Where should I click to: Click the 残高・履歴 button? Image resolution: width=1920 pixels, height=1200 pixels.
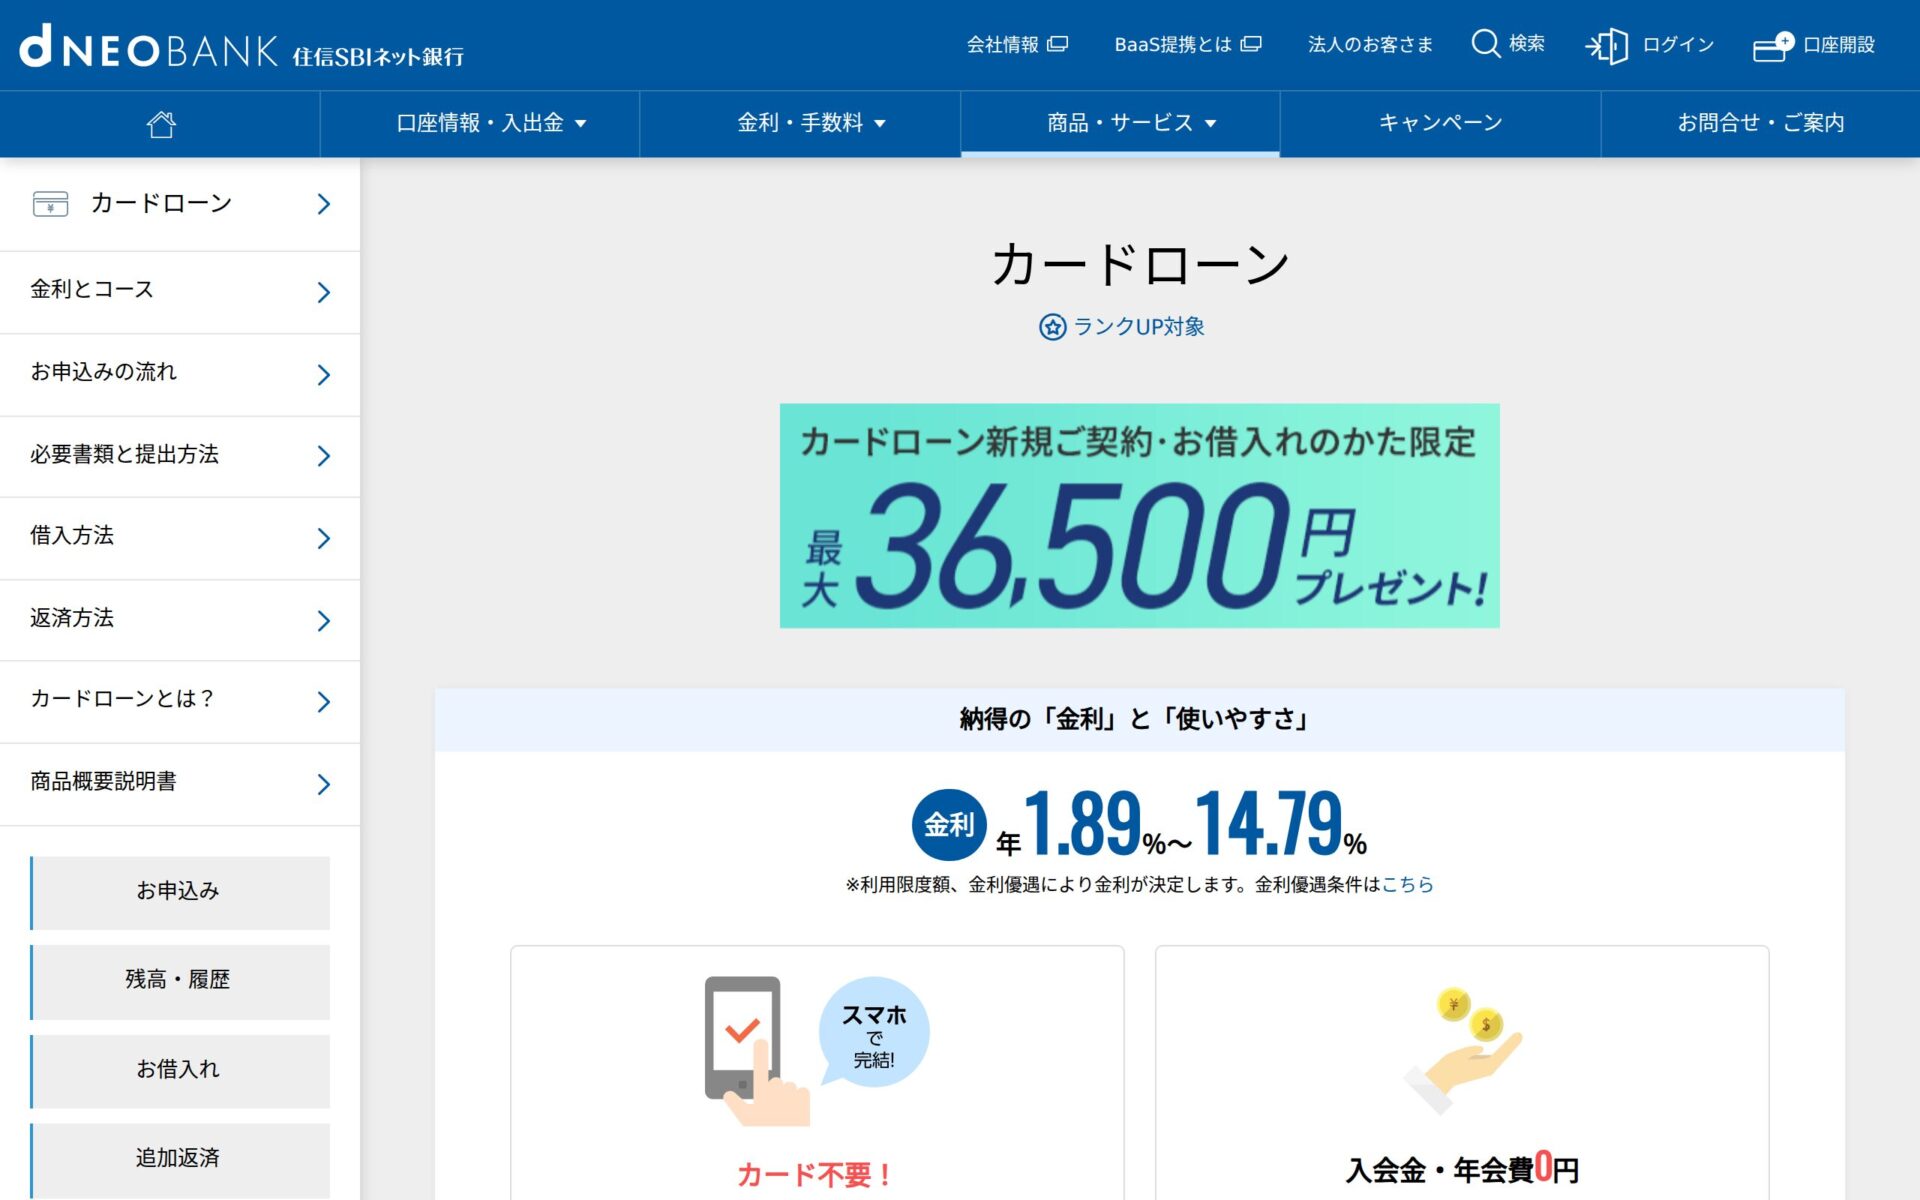click(180, 981)
